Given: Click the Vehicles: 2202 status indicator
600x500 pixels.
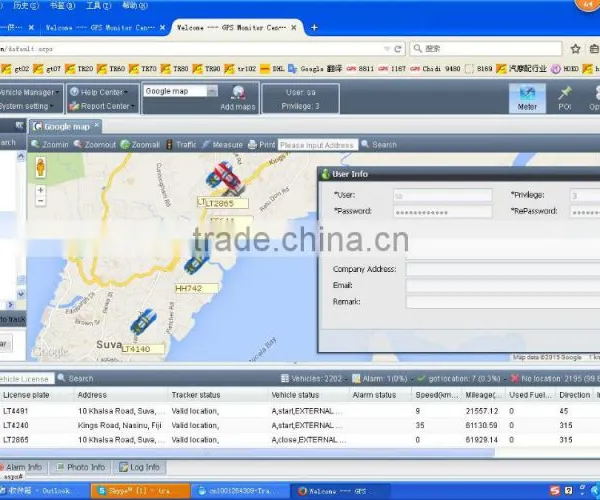Looking at the screenshot, I should [x=311, y=379].
